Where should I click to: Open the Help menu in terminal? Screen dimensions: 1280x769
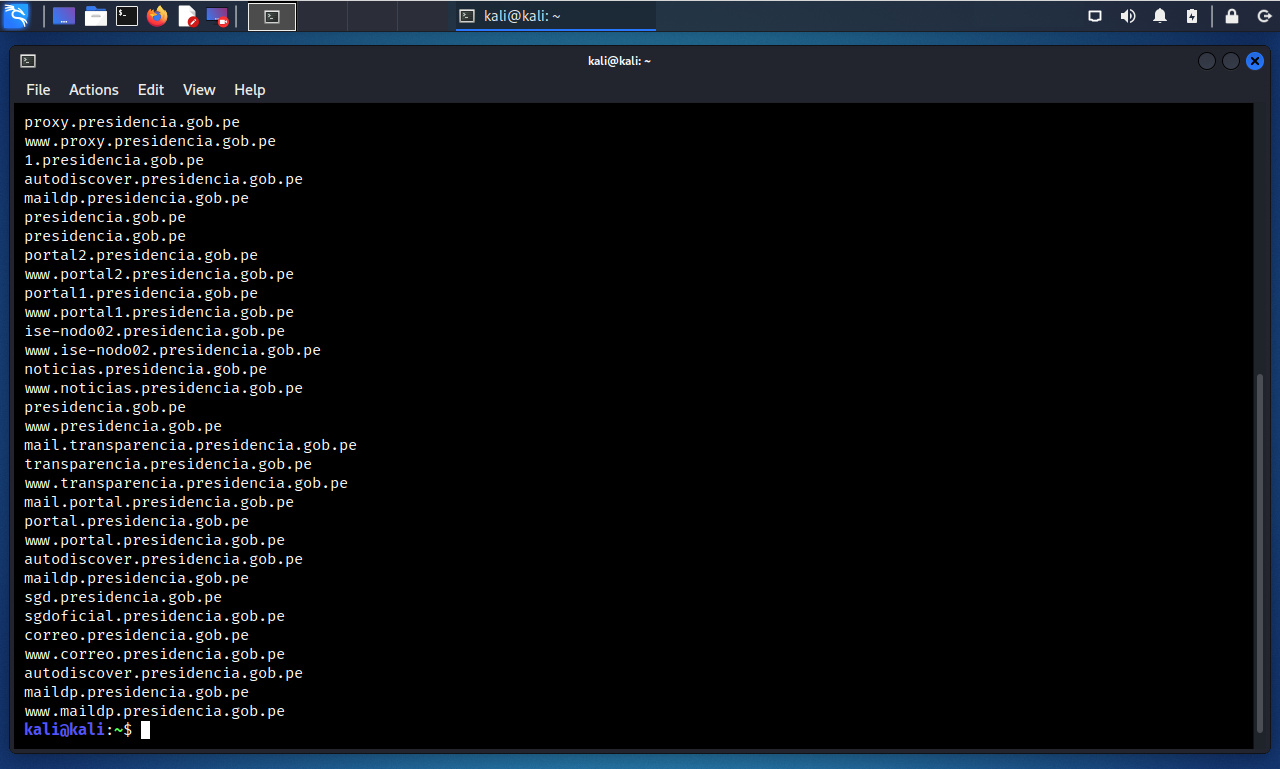pos(250,90)
